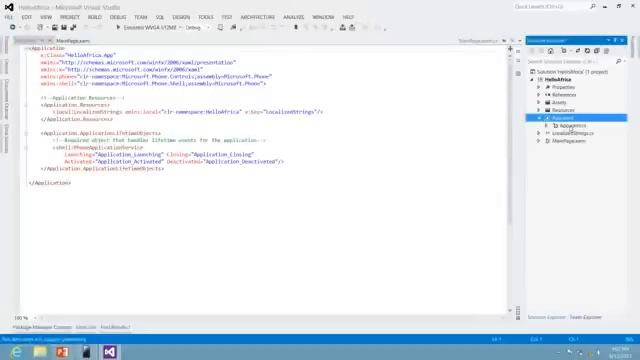This screenshot has height=360, width=640.
Task: Click the Refresh icon in Solution Explorer
Action: 587,51
